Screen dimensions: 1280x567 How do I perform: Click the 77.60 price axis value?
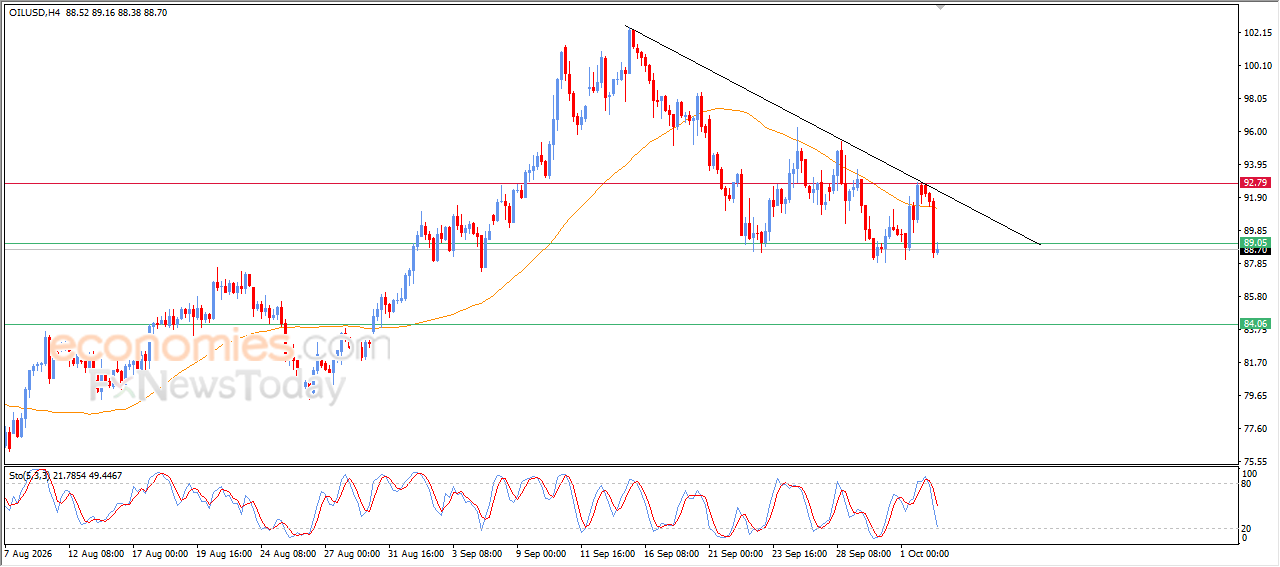pyautogui.click(x=1257, y=429)
